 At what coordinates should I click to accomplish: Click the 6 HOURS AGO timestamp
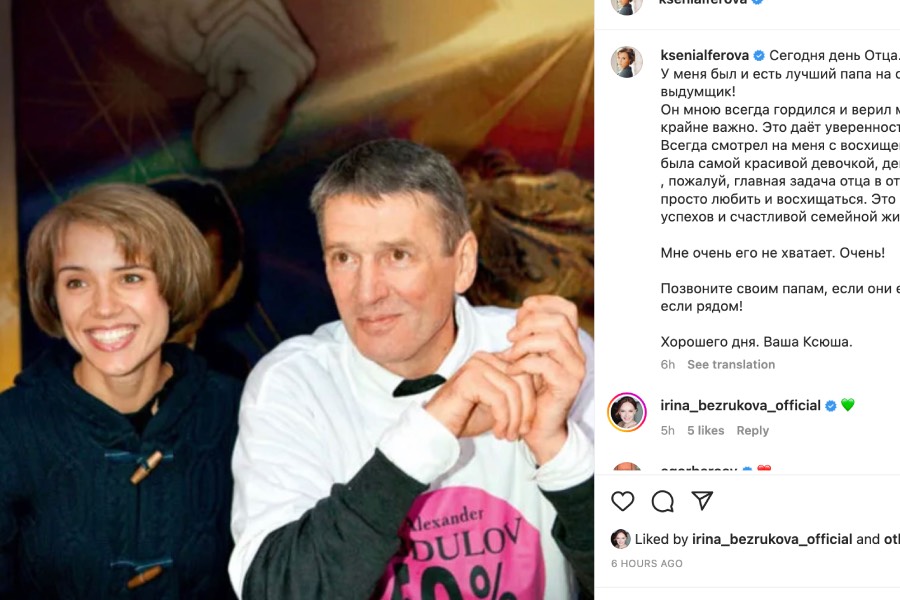click(647, 564)
